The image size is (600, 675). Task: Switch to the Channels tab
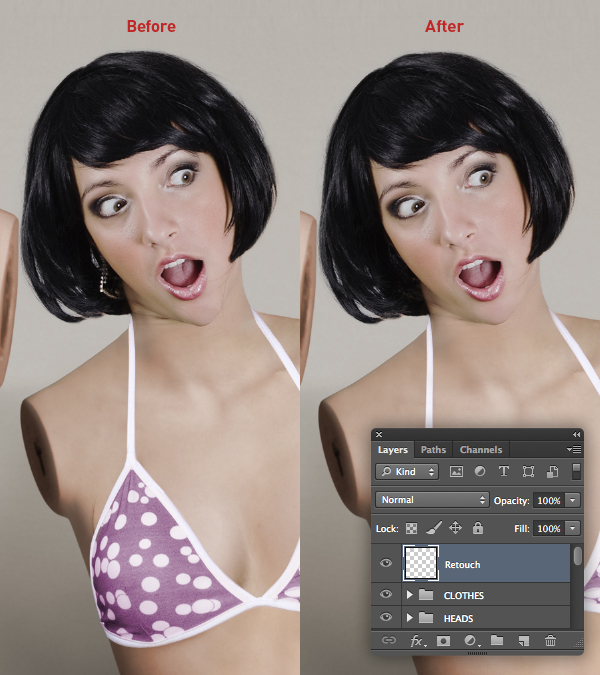481,449
